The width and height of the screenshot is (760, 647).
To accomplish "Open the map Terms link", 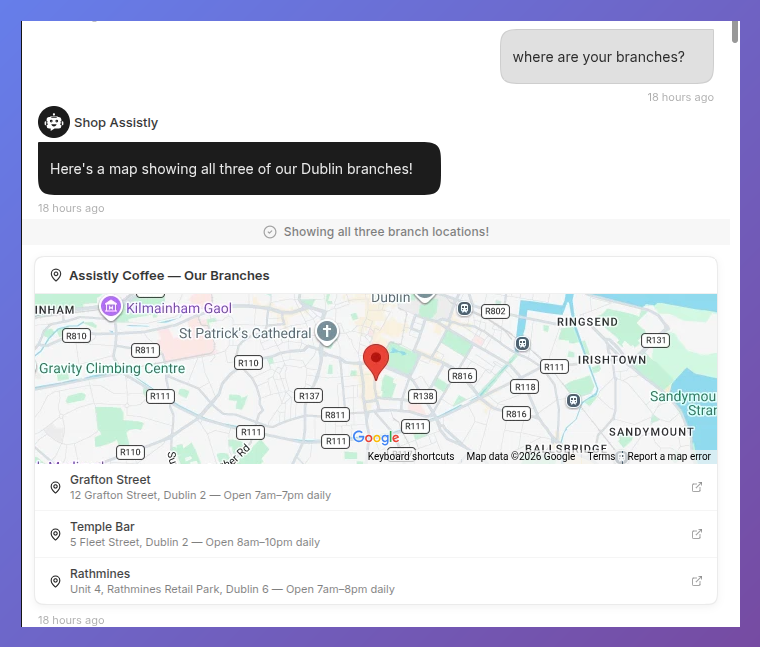I will pos(601,456).
